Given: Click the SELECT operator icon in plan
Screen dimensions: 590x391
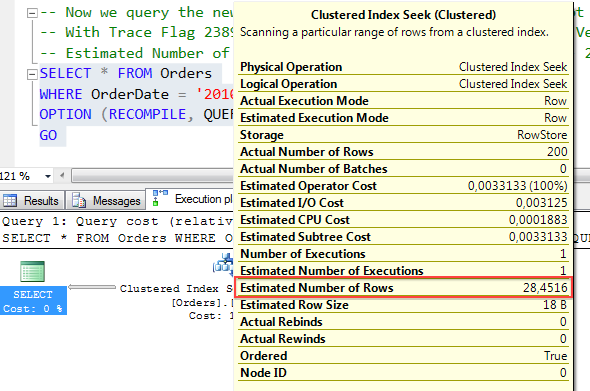Looking at the screenshot, I should [32, 271].
